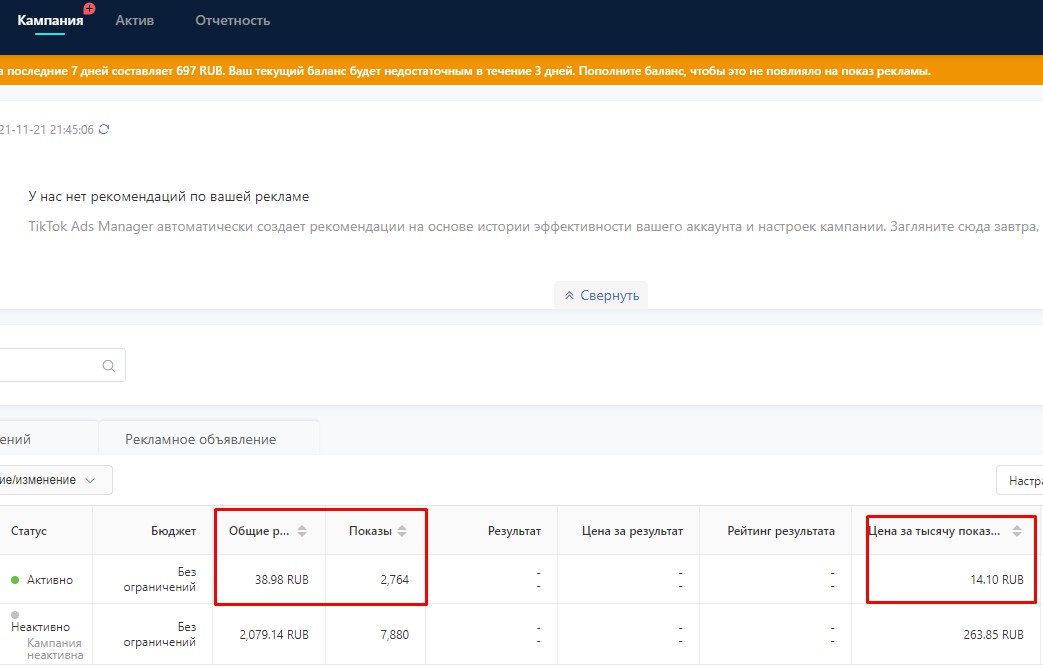Open the ие/изменение dropdown
Viewport: 1043px width, 668px height.
pyautogui.click(x=56, y=480)
